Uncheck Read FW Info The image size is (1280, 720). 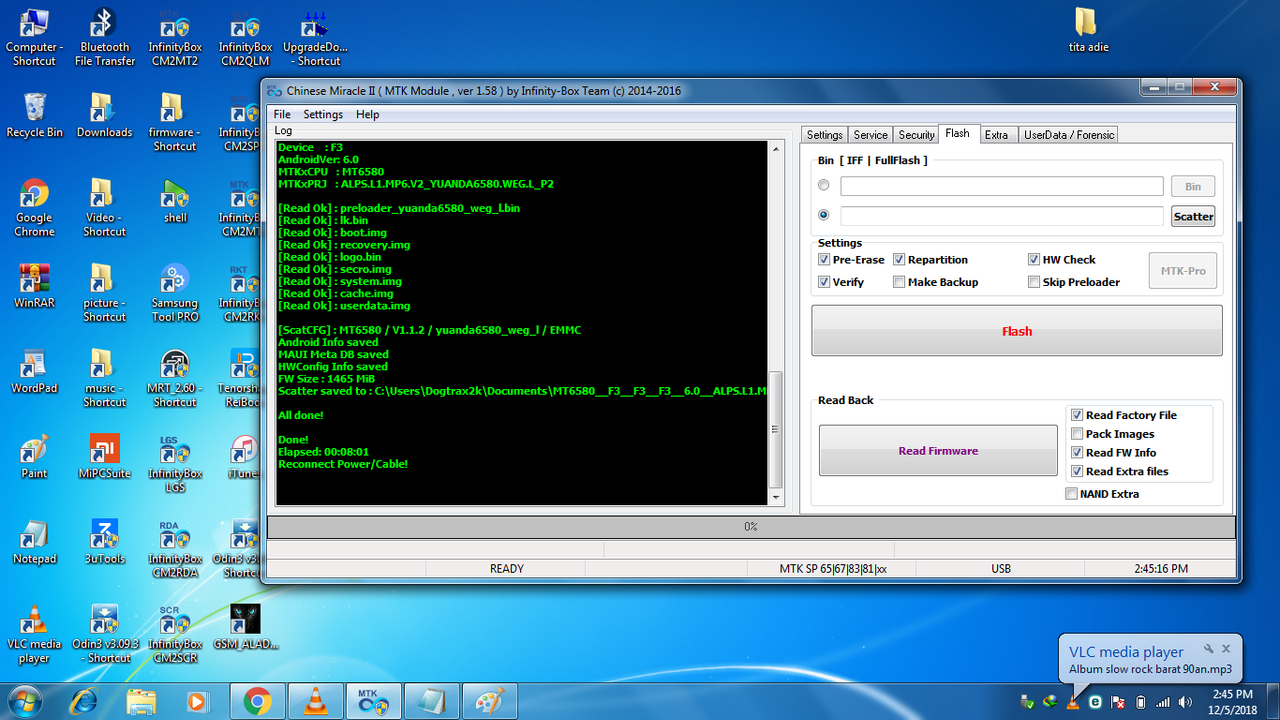[x=1077, y=452]
